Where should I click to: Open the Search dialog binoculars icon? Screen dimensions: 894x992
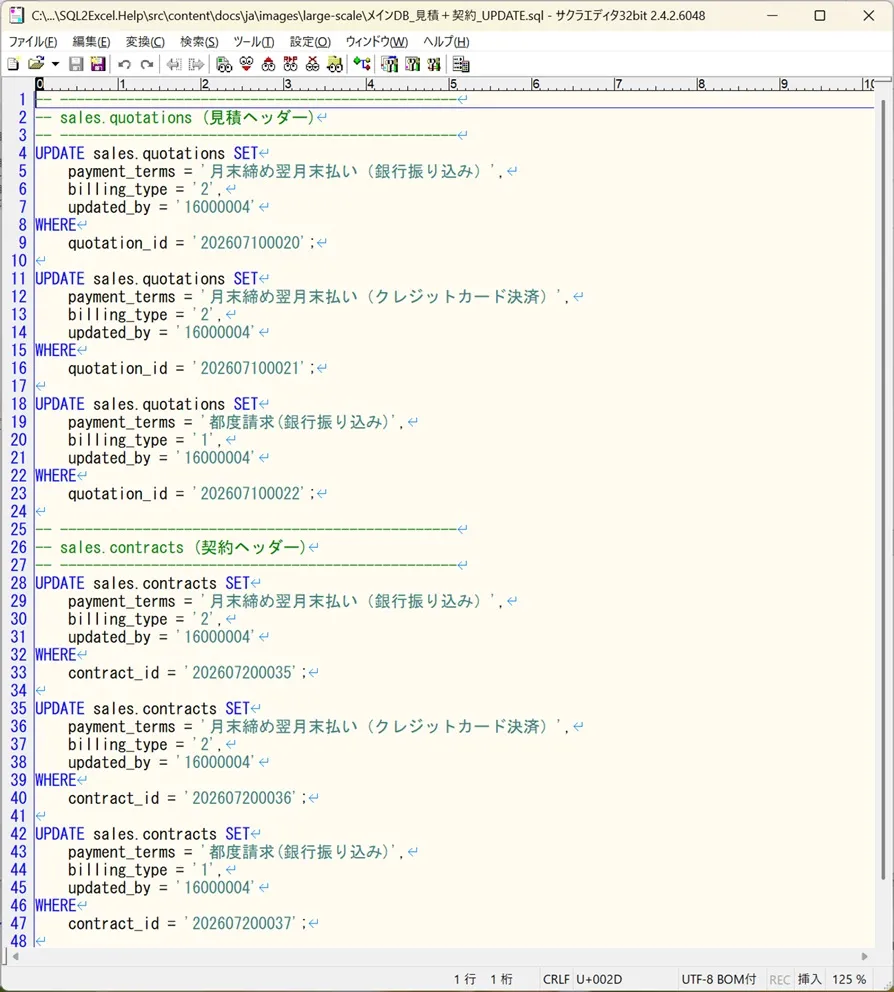point(224,64)
